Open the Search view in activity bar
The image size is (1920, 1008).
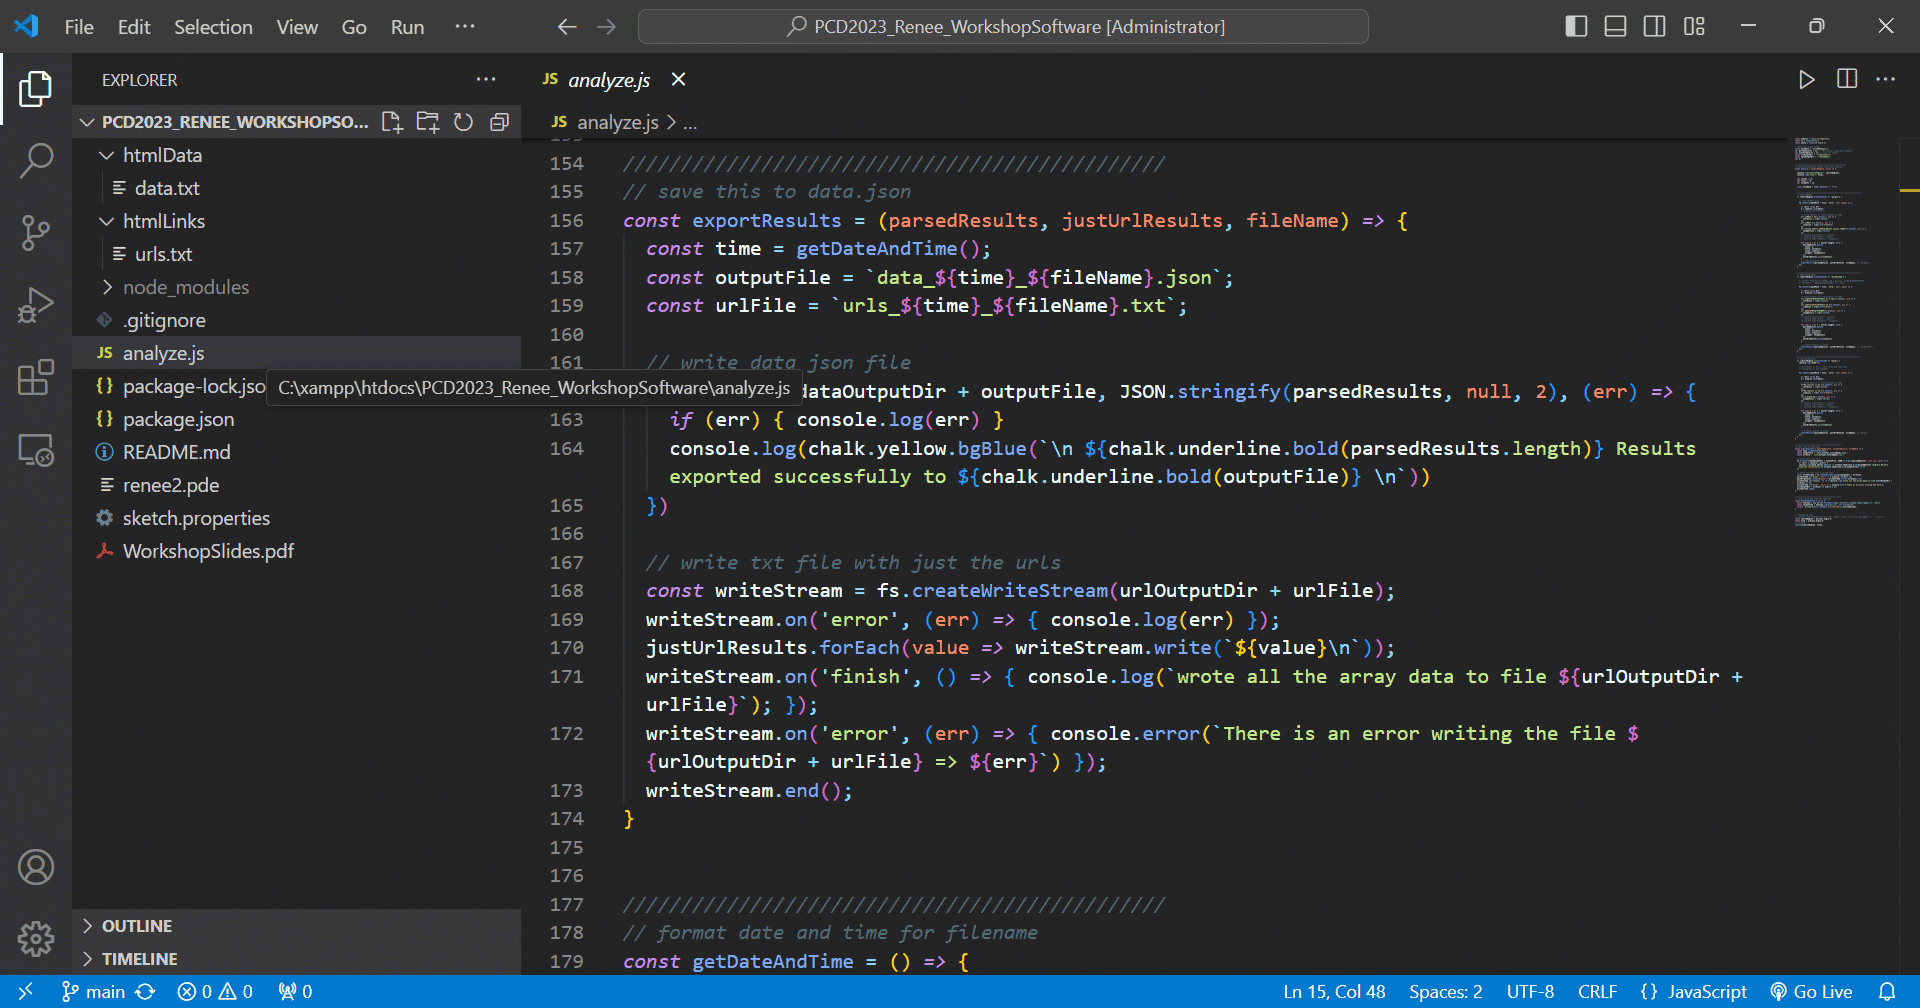[x=36, y=161]
